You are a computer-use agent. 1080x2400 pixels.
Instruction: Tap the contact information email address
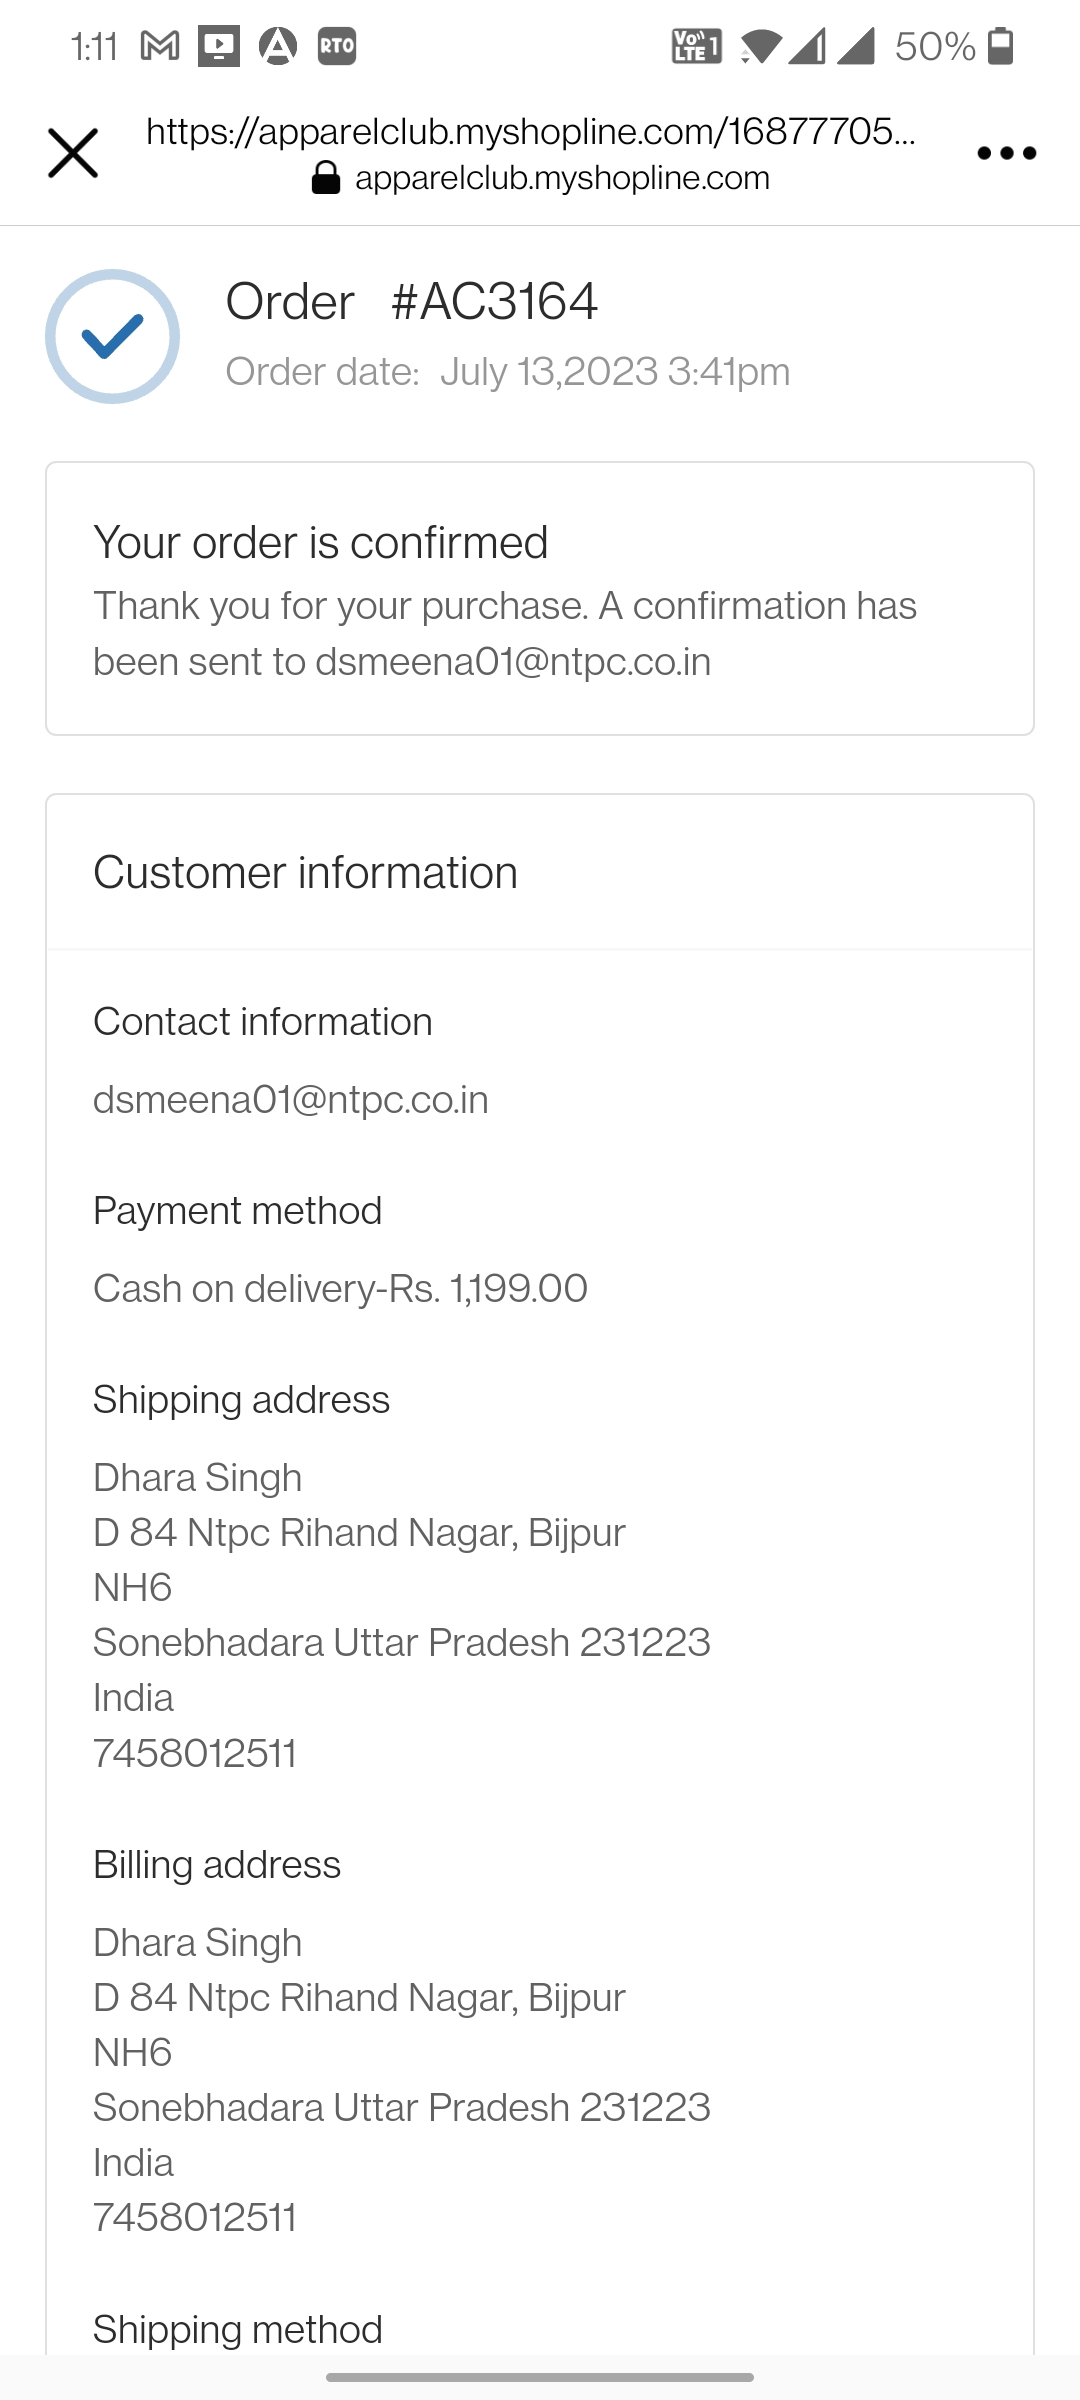coord(291,1100)
